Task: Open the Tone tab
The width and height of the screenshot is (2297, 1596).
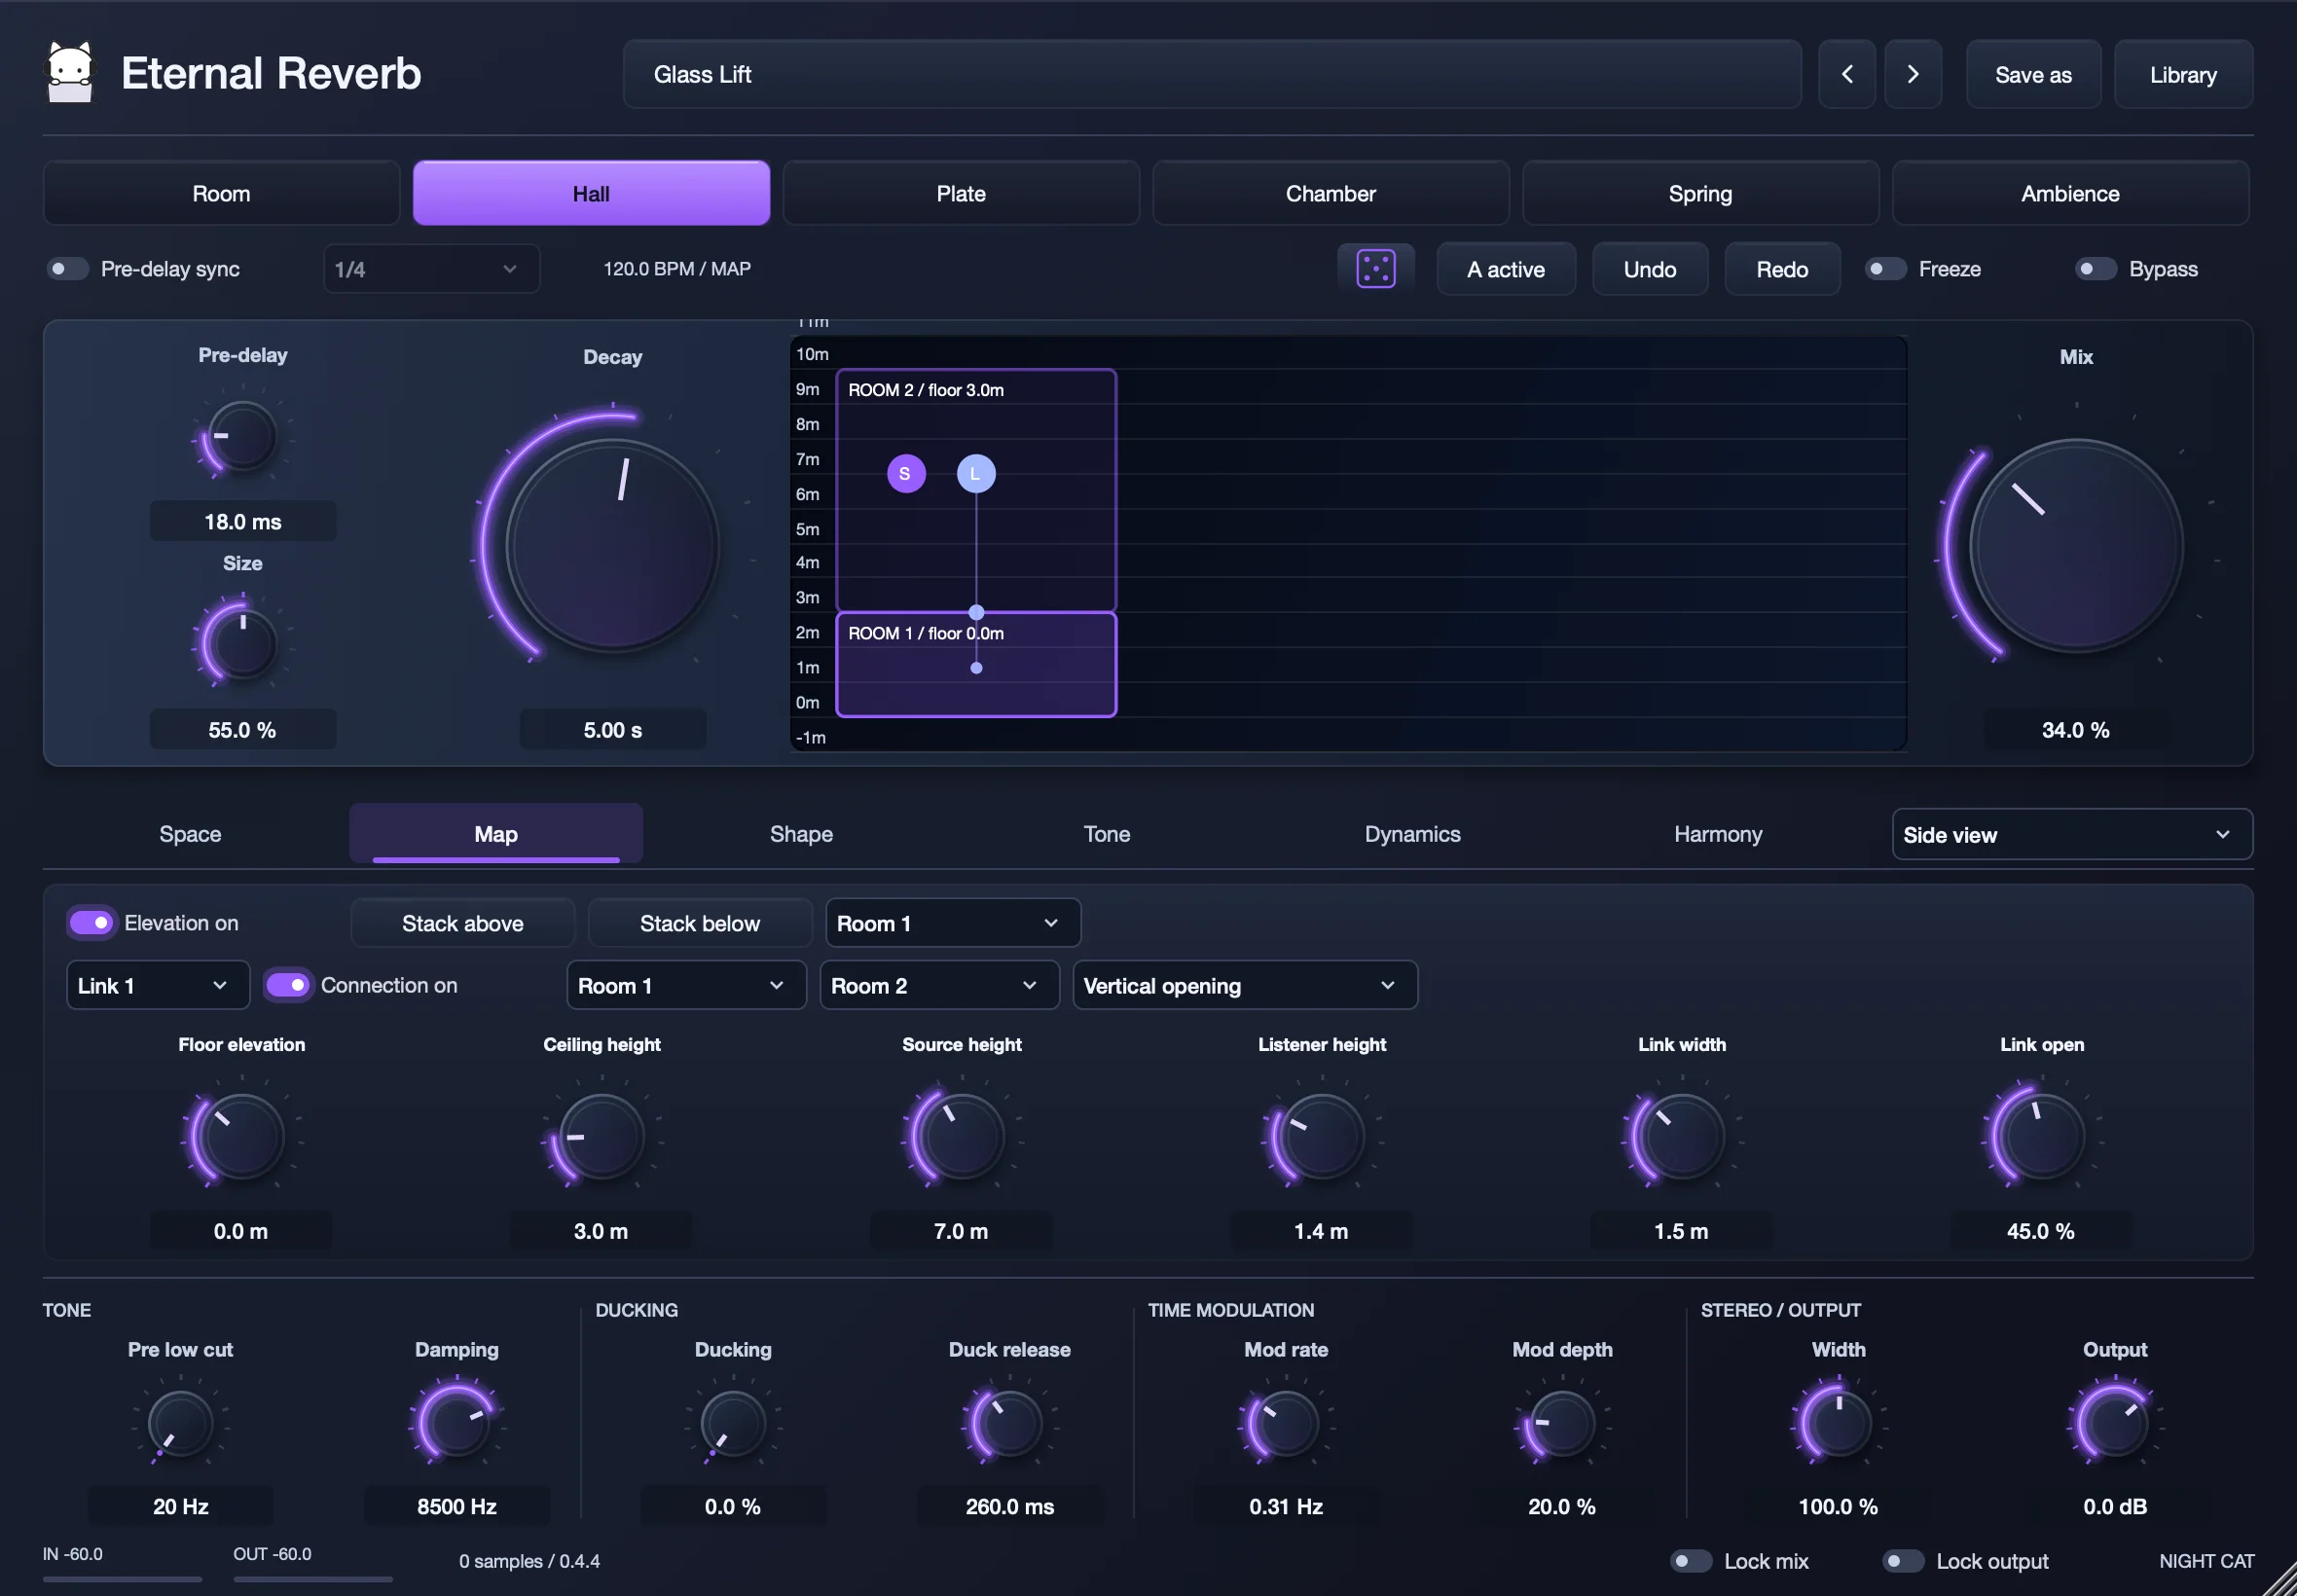Action: pos(1106,834)
